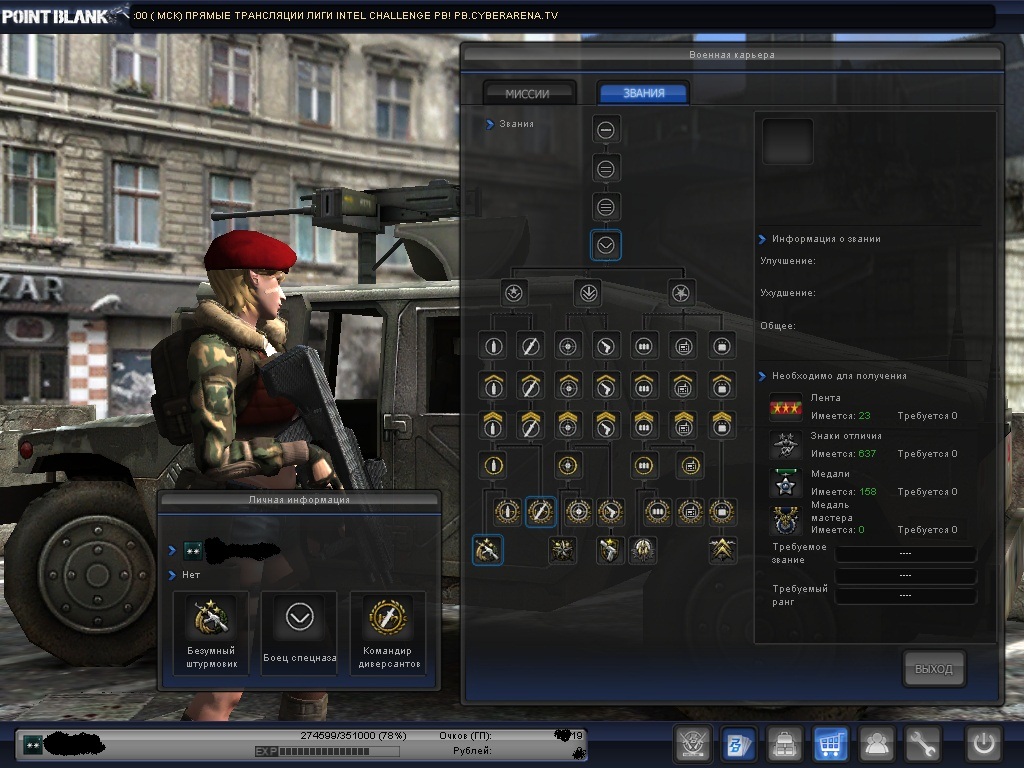1024x768 pixels.
Task: Click the 274599/351000 (78%) experience text
Action: click(x=353, y=735)
